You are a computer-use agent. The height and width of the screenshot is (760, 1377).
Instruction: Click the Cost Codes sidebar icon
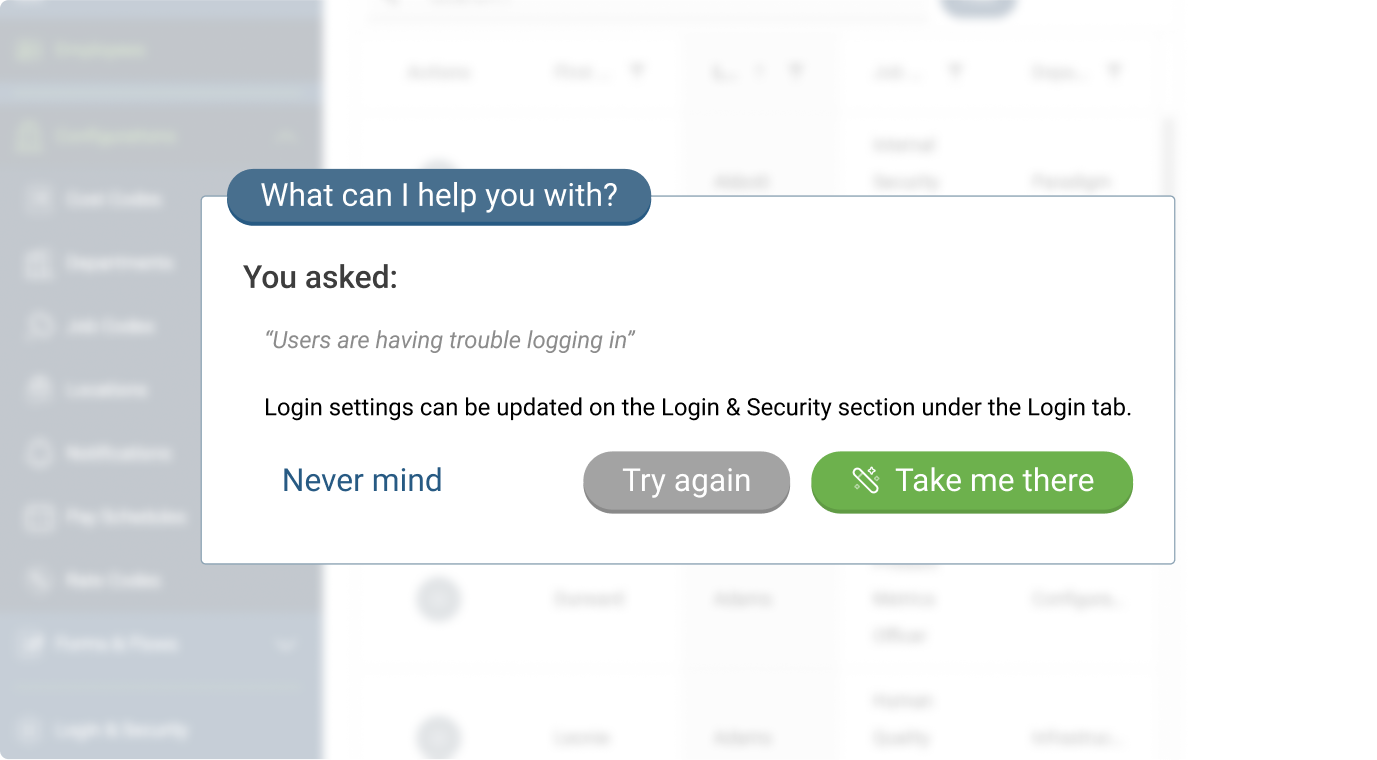coord(38,199)
